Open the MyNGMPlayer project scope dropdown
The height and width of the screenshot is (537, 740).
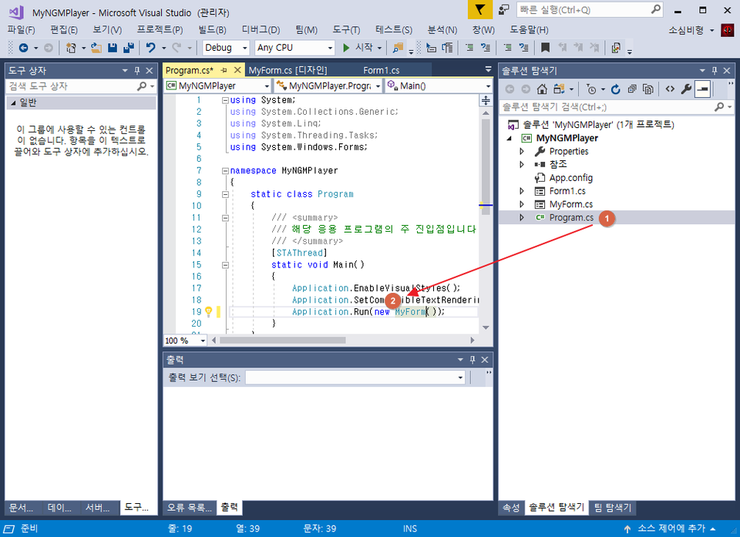218,86
